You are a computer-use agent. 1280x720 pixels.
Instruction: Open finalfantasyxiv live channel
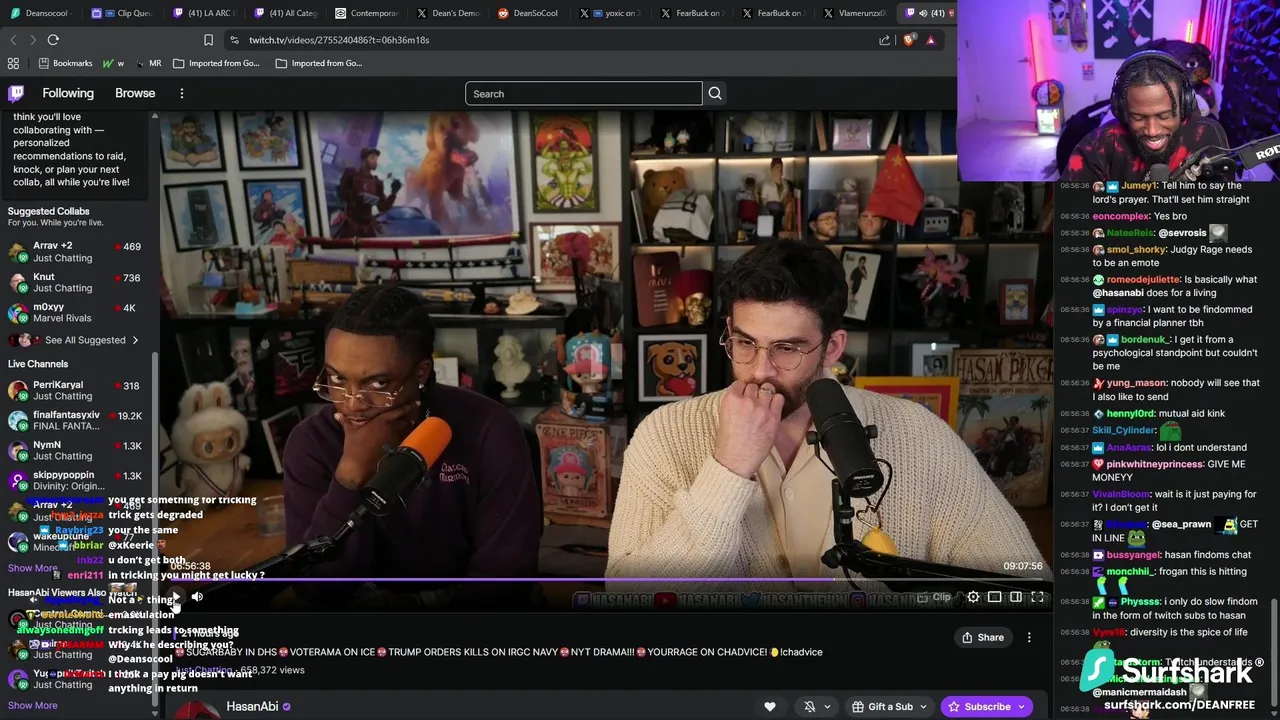[x=78, y=420]
